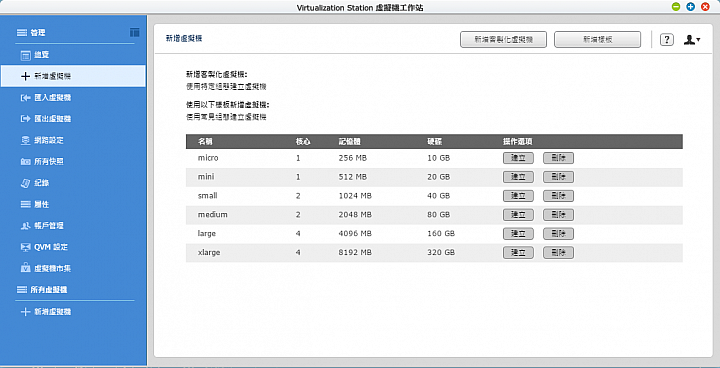Open the 總覽 overview page icon

25,55
